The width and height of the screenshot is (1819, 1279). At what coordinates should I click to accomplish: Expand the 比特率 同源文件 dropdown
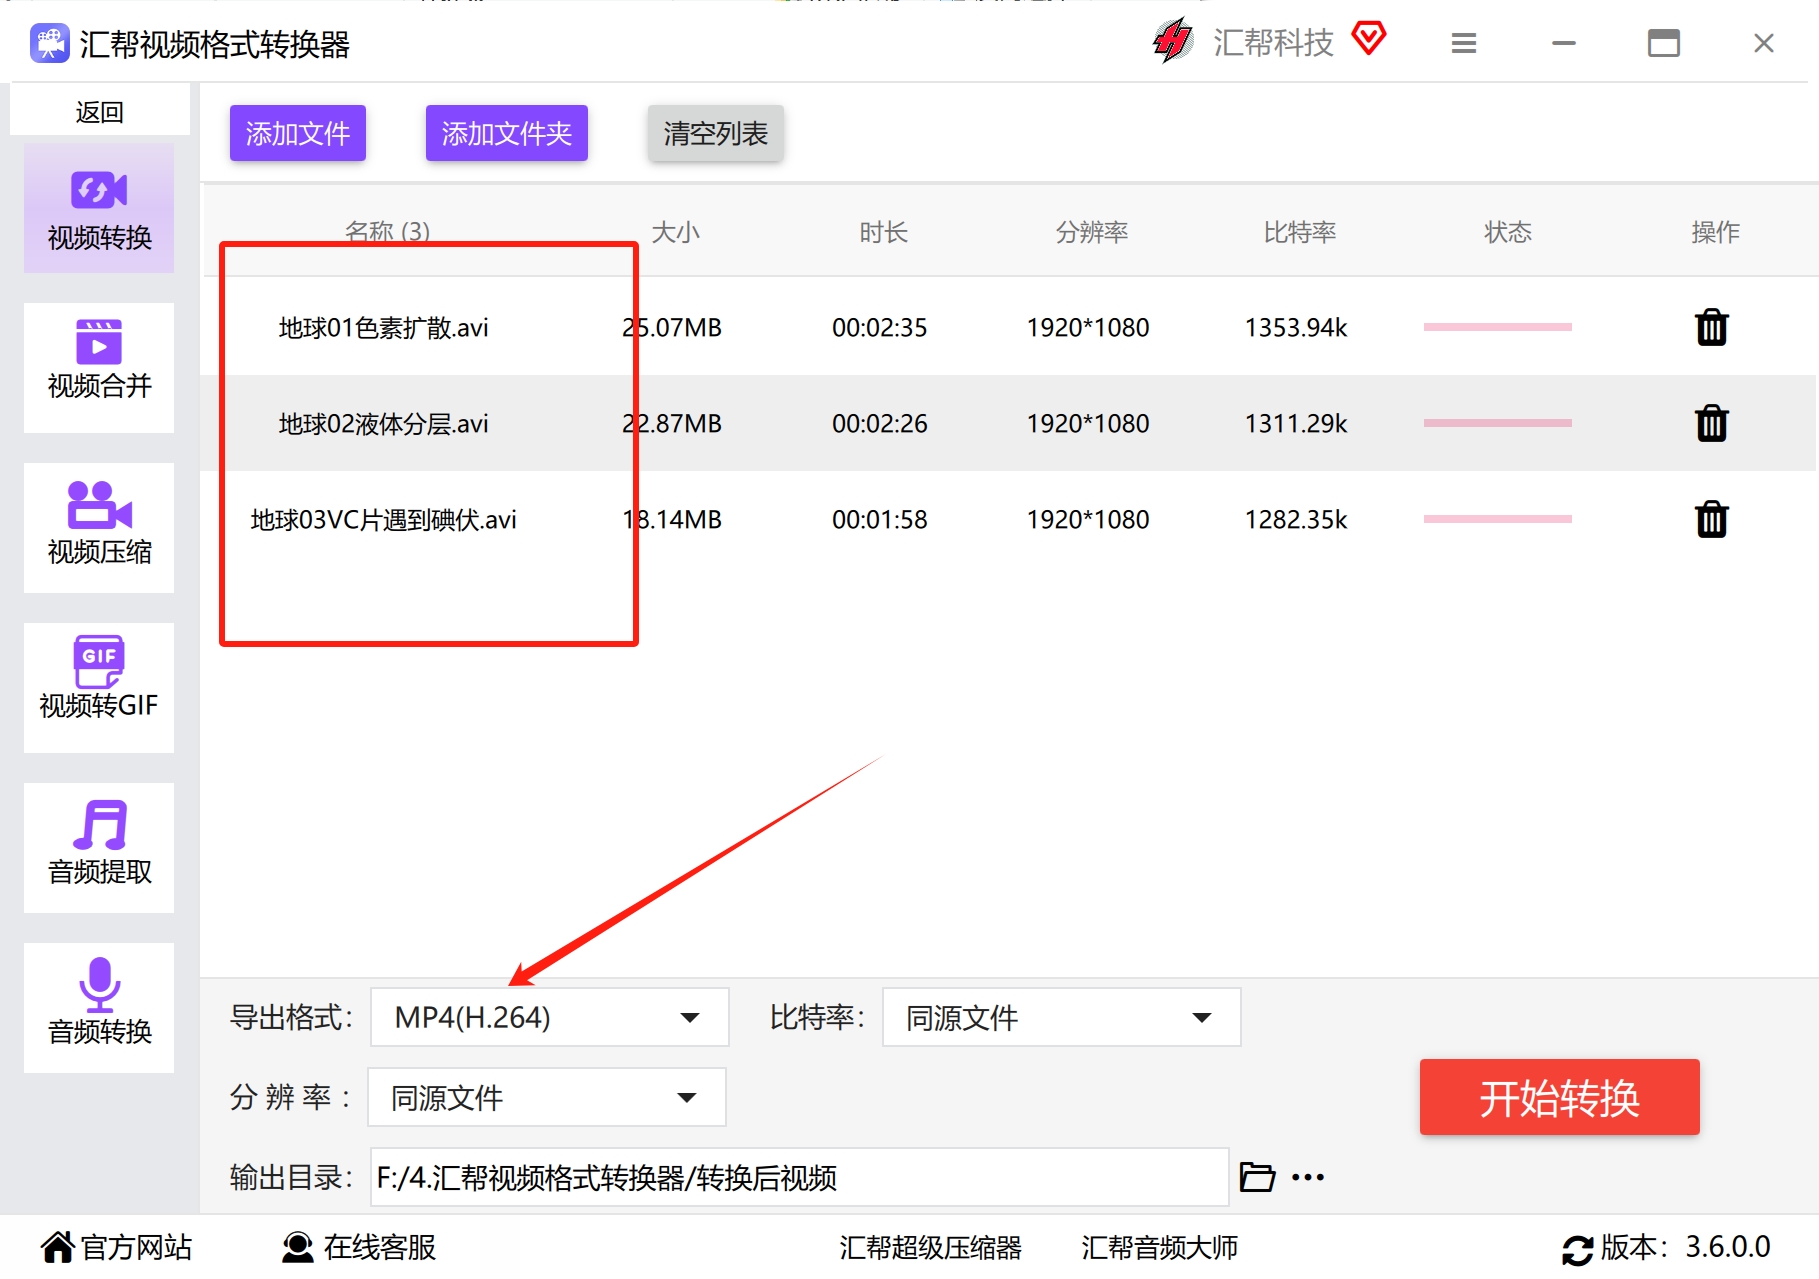(1061, 1017)
